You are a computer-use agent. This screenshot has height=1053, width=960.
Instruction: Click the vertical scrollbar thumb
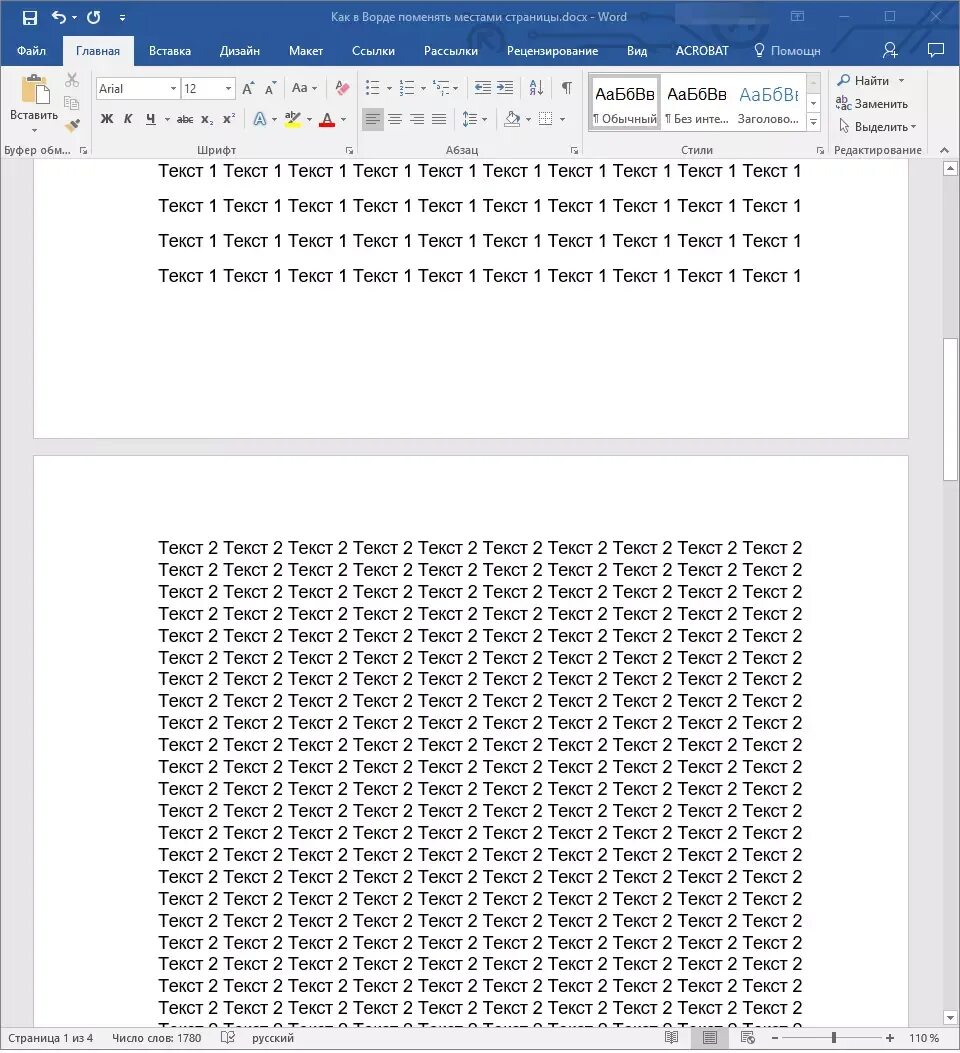(950, 410)
